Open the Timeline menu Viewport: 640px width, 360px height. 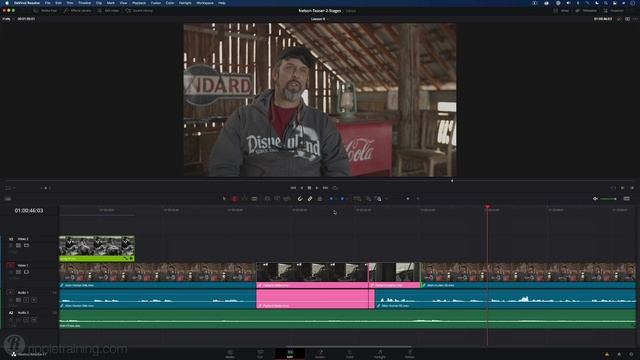point(84,3)
